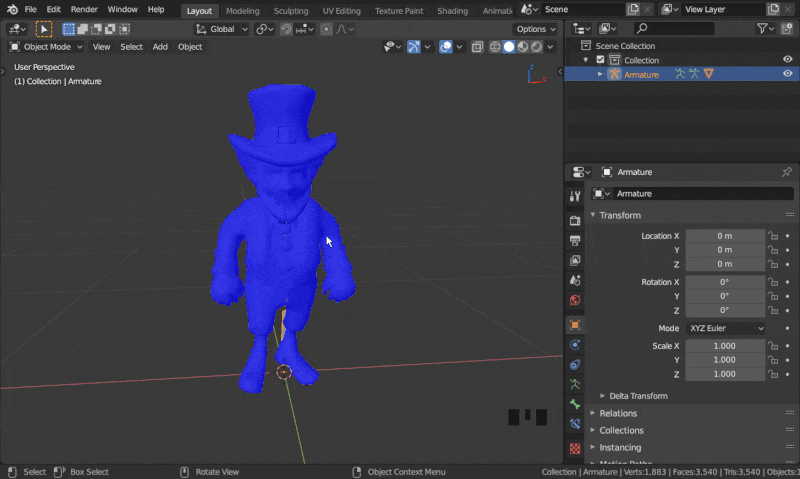This screenshot has width=800, height=479.
Task: Open the File menu
Action: click(31, 9)
